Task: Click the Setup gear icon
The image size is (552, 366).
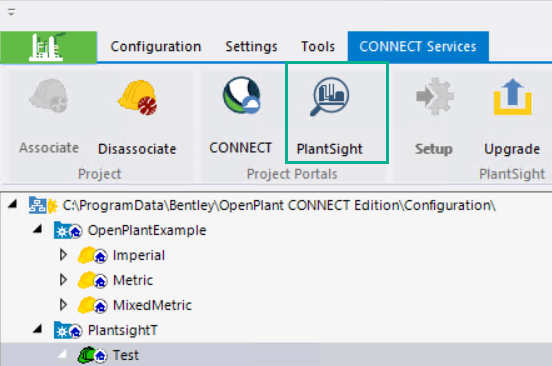Action: 434,96
